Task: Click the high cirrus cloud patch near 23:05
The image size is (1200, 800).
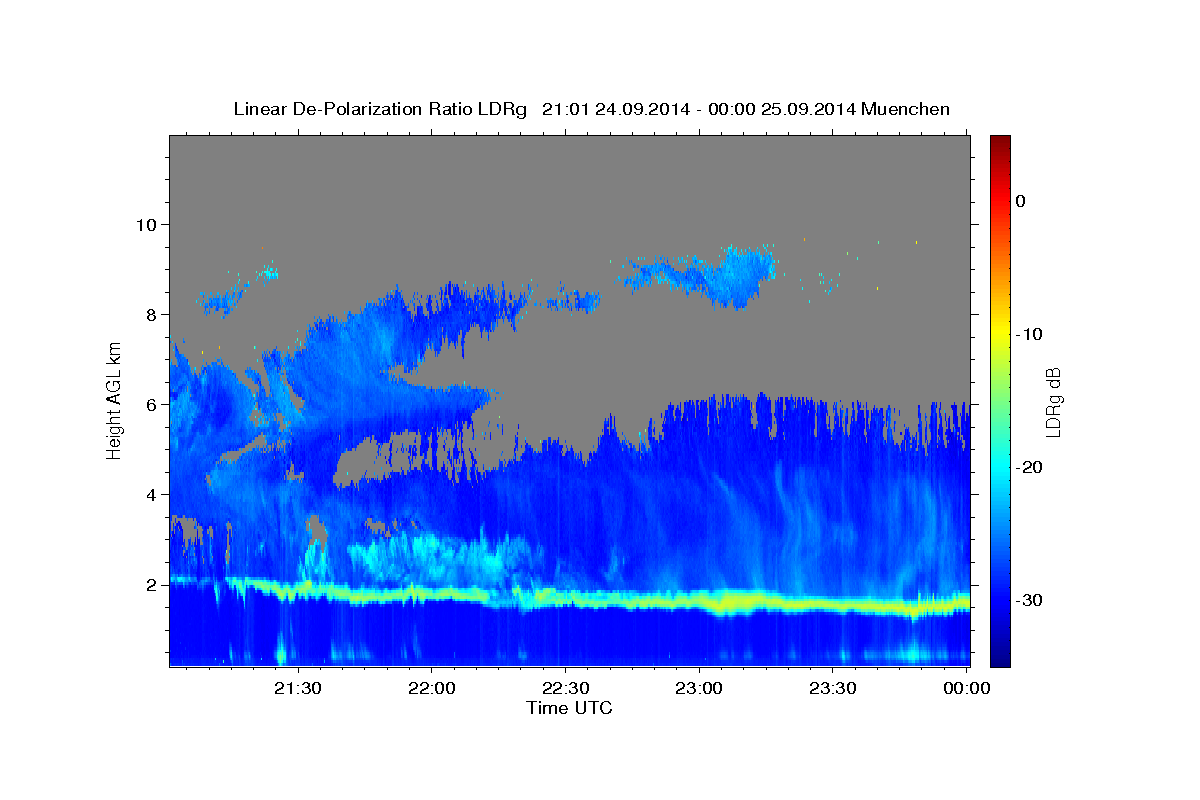Action: (x=735, y=275)
